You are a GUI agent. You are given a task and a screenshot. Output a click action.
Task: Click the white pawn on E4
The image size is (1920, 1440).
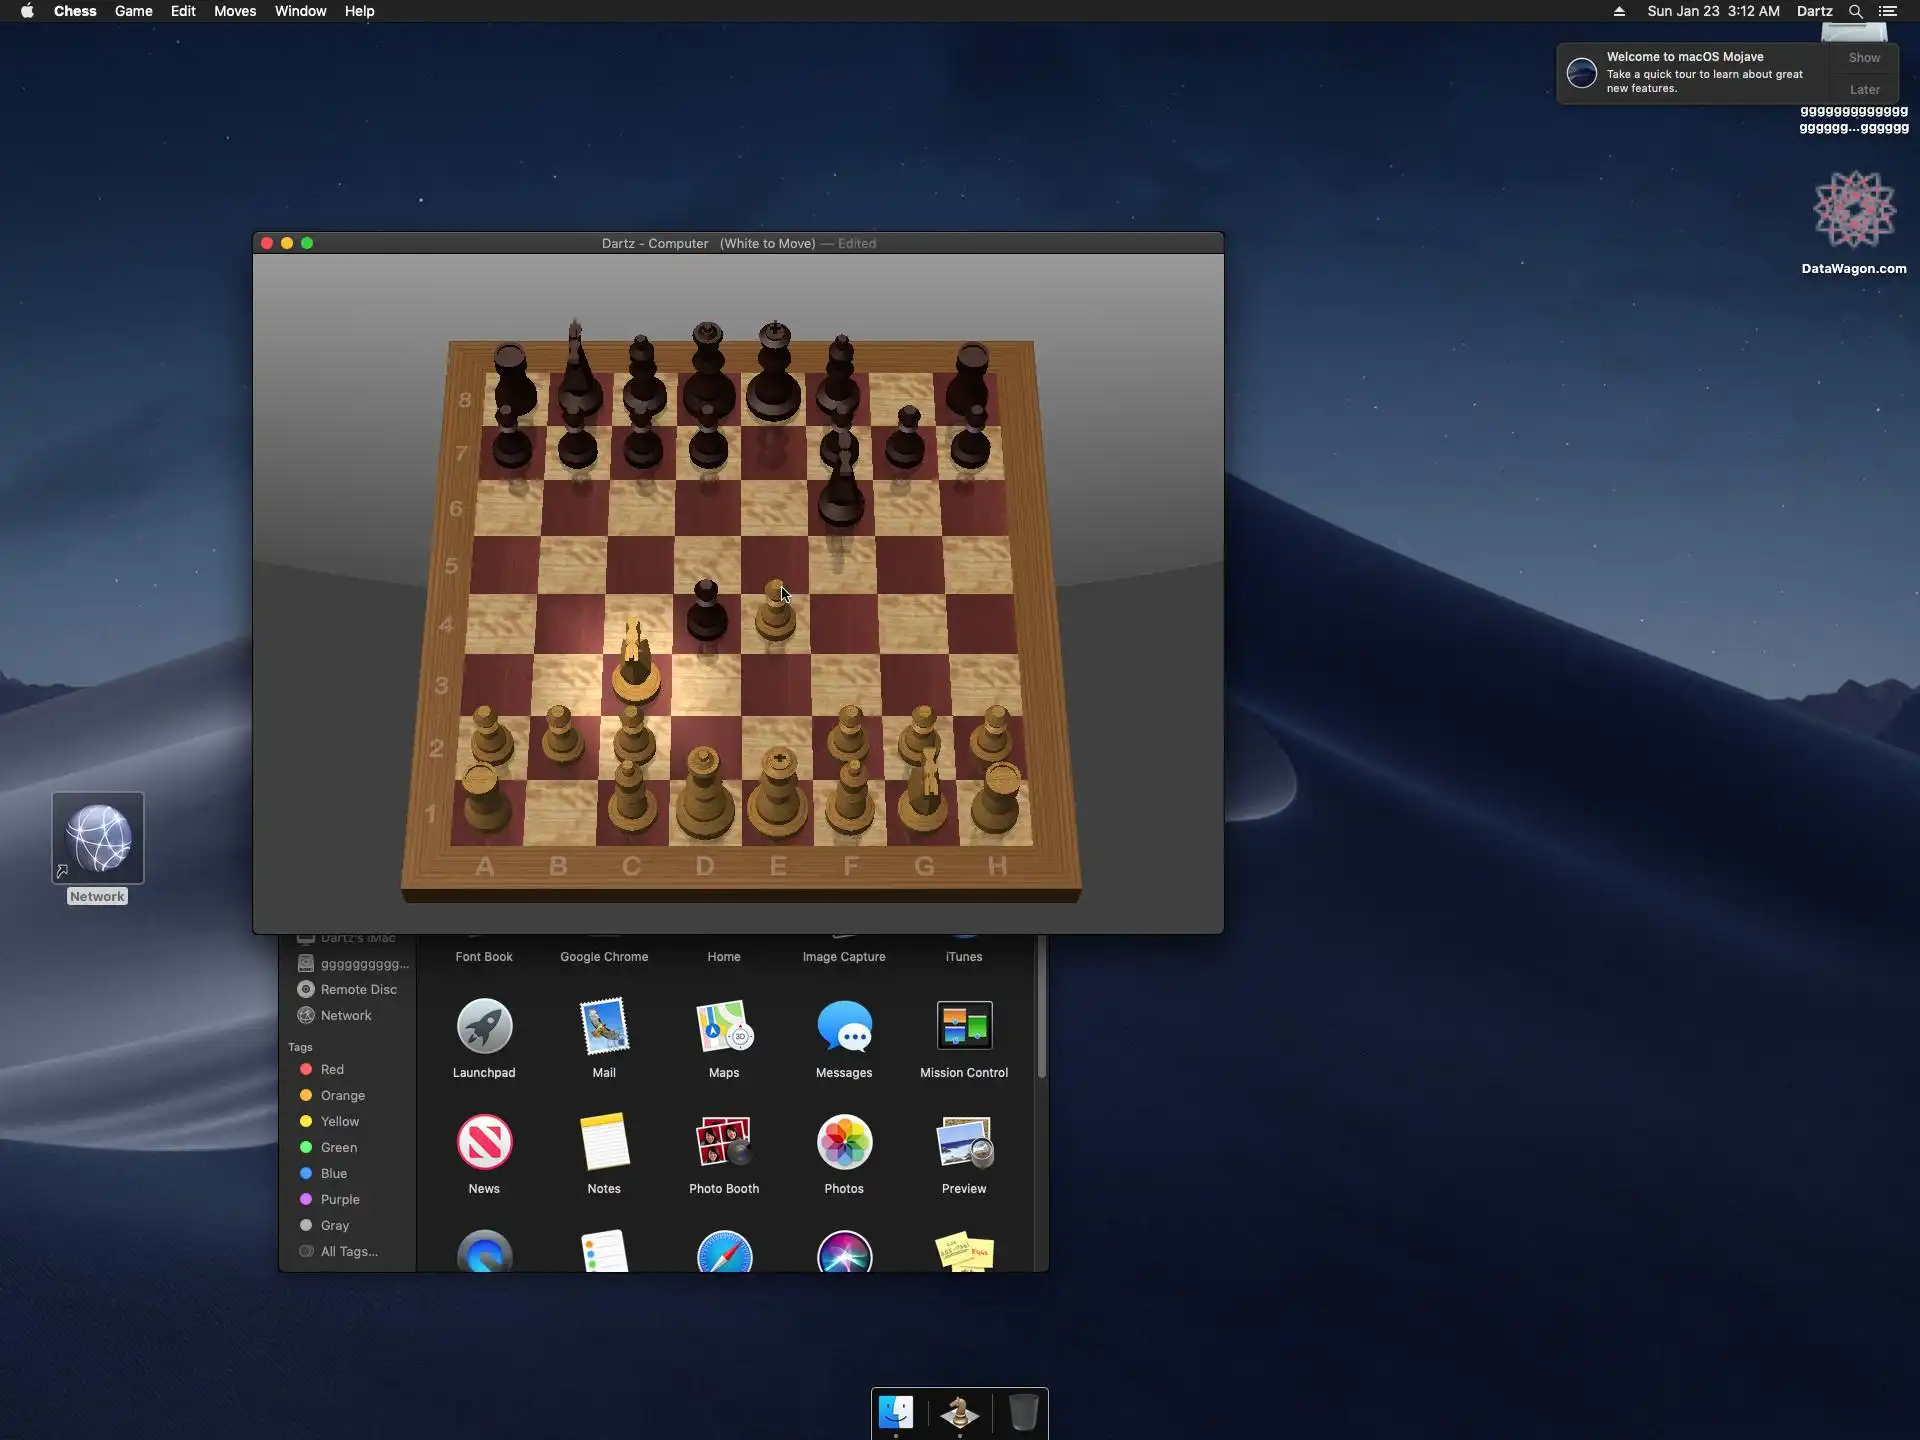(x=775, y=615)
